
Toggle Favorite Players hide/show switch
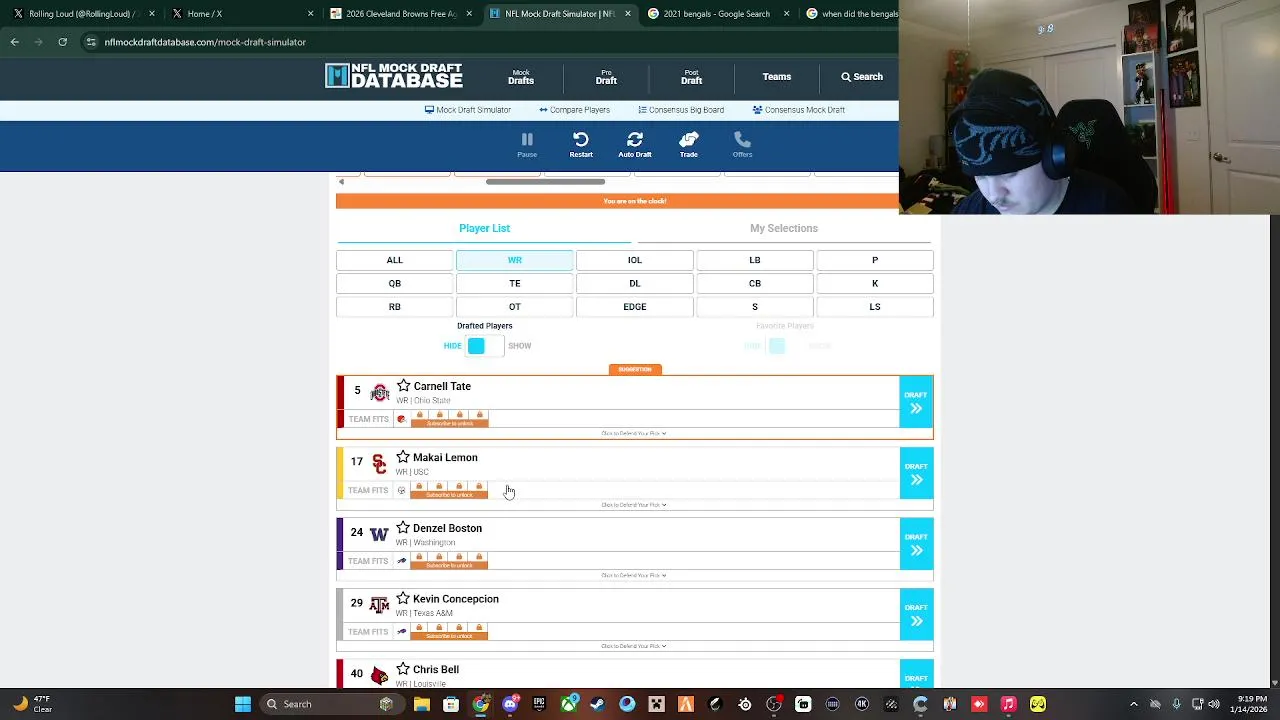785,346
